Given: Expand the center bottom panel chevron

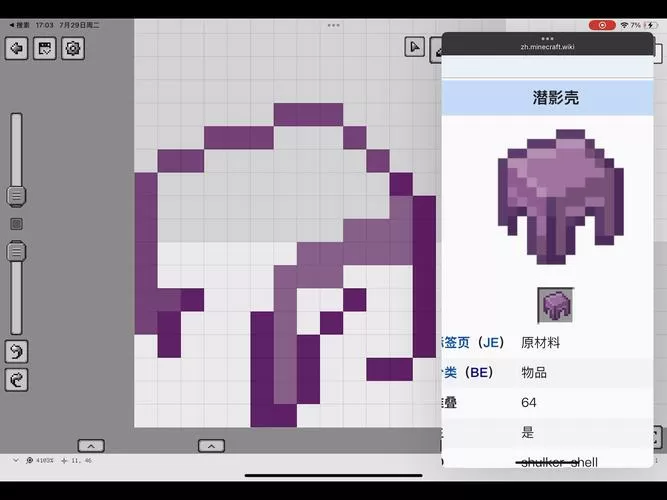Looking at the screenshot, I should click(x=211, y=446).
